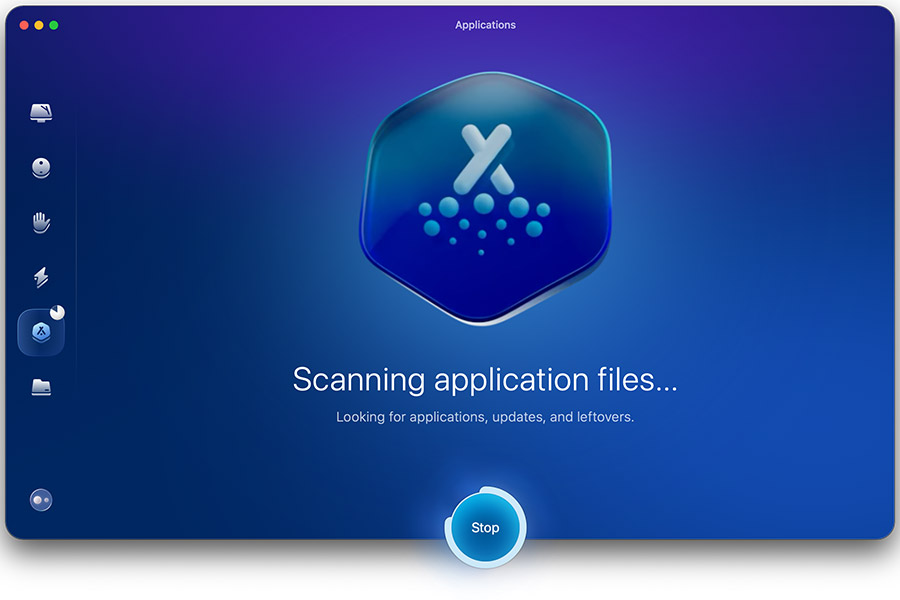The image size is (900, 600).
Task: Close the window with red button
Action: 24,25
